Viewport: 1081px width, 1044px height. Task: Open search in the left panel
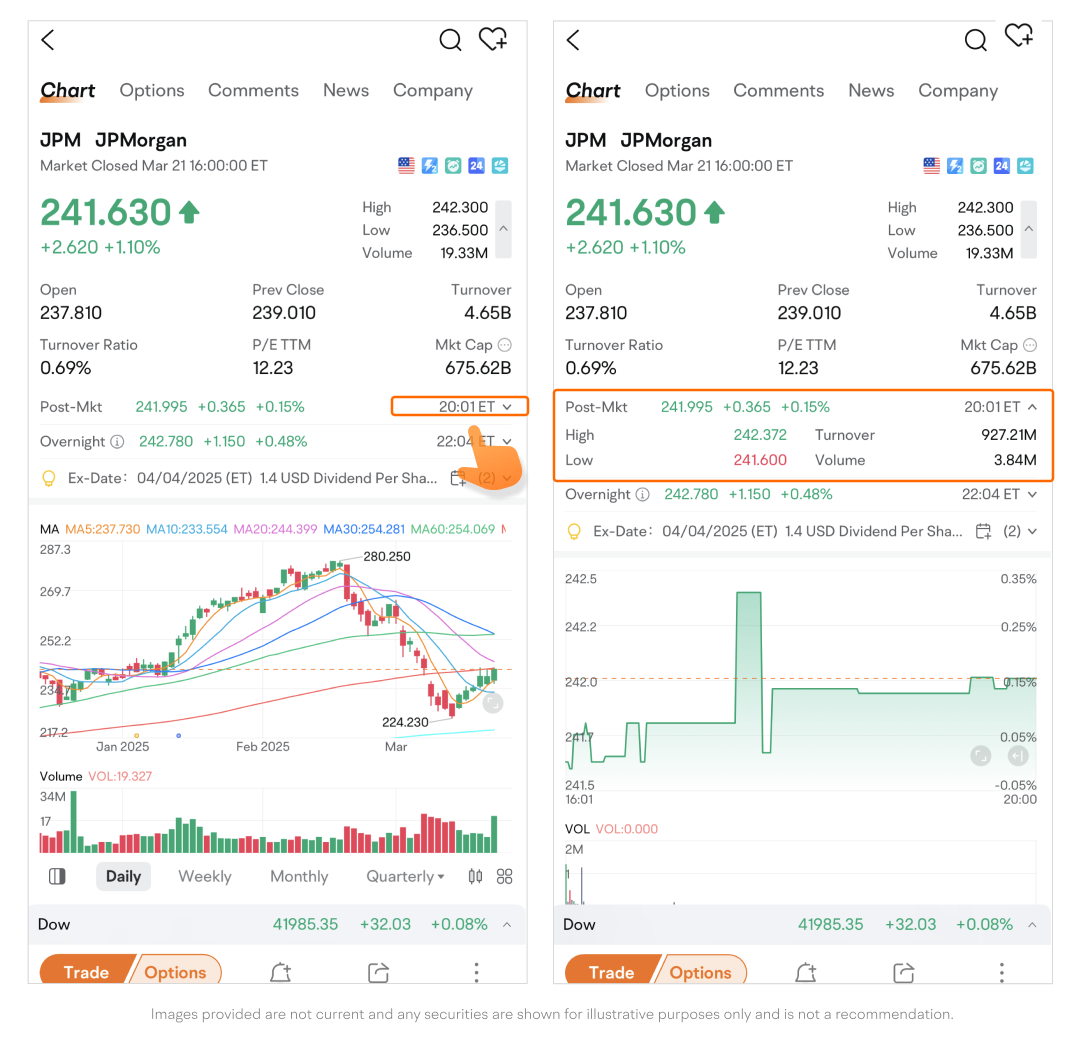(450, 40)
